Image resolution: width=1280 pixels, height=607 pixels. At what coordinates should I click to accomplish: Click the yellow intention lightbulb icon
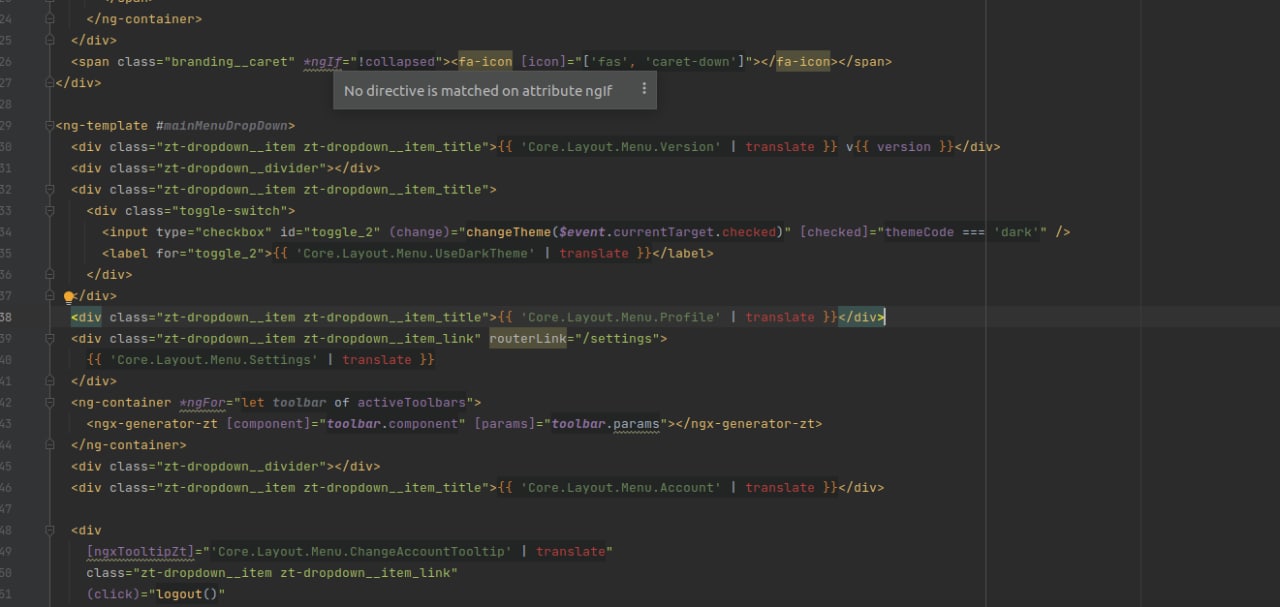coord(69,296)
